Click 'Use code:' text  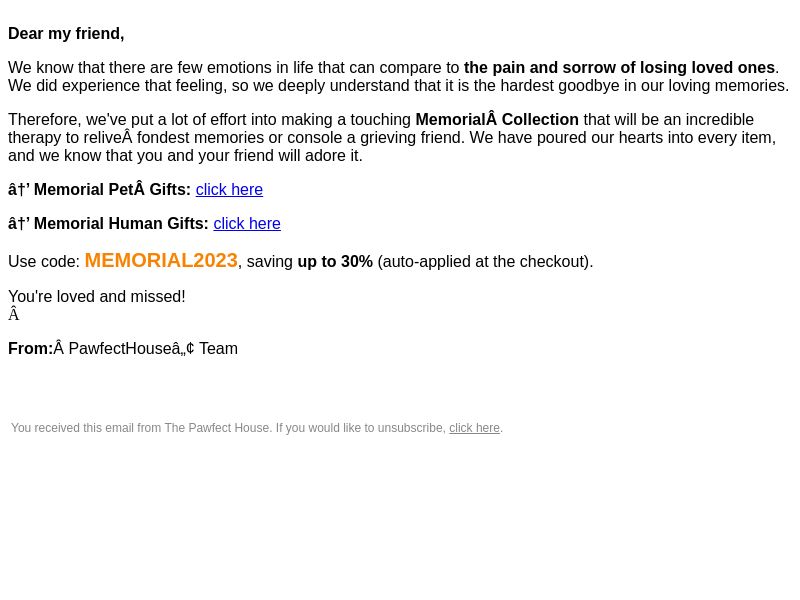tap(44, 262)
